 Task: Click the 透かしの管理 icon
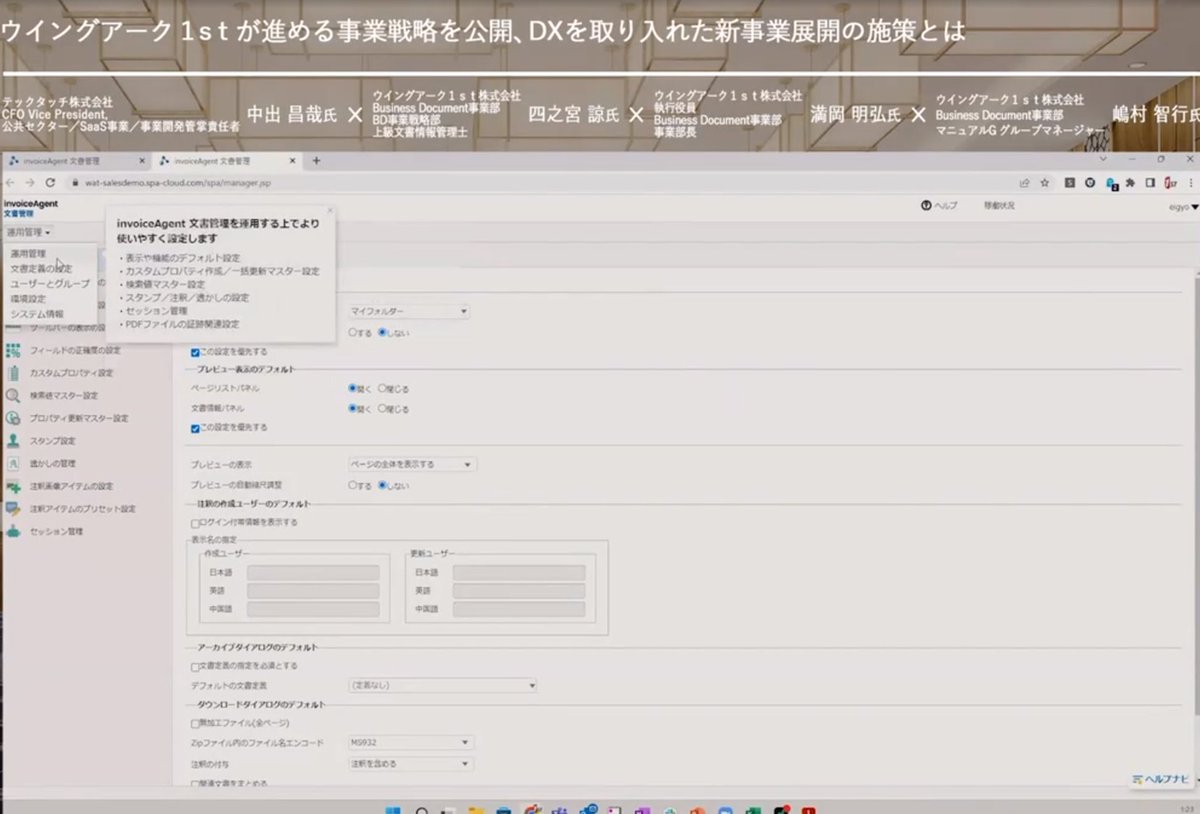click(13, 463)
